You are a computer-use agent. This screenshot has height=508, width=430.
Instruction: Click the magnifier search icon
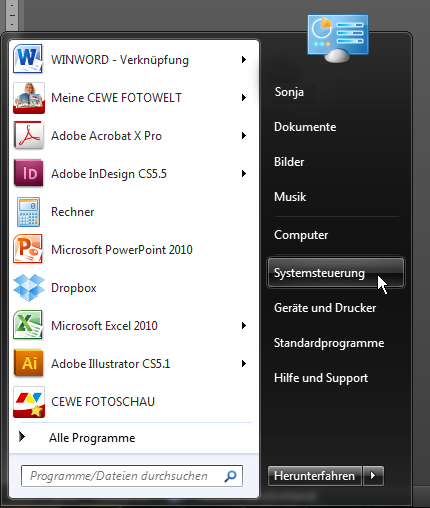tap(230, 476)
